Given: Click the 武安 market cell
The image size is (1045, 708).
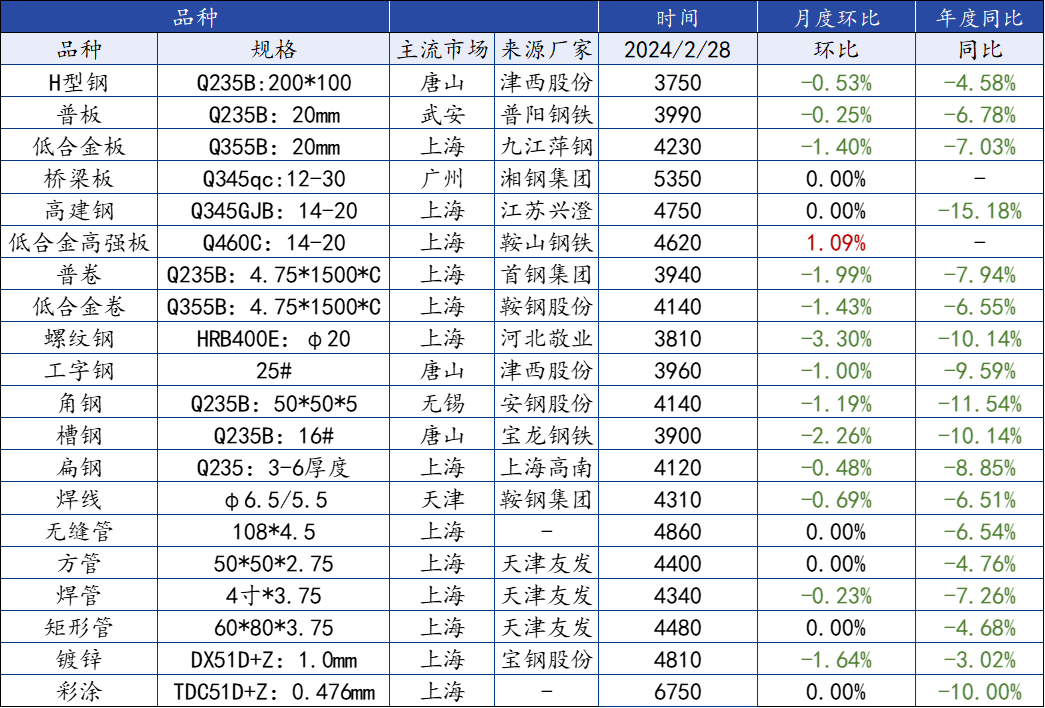Looking at the screenshot, I should tap(443, 114).
